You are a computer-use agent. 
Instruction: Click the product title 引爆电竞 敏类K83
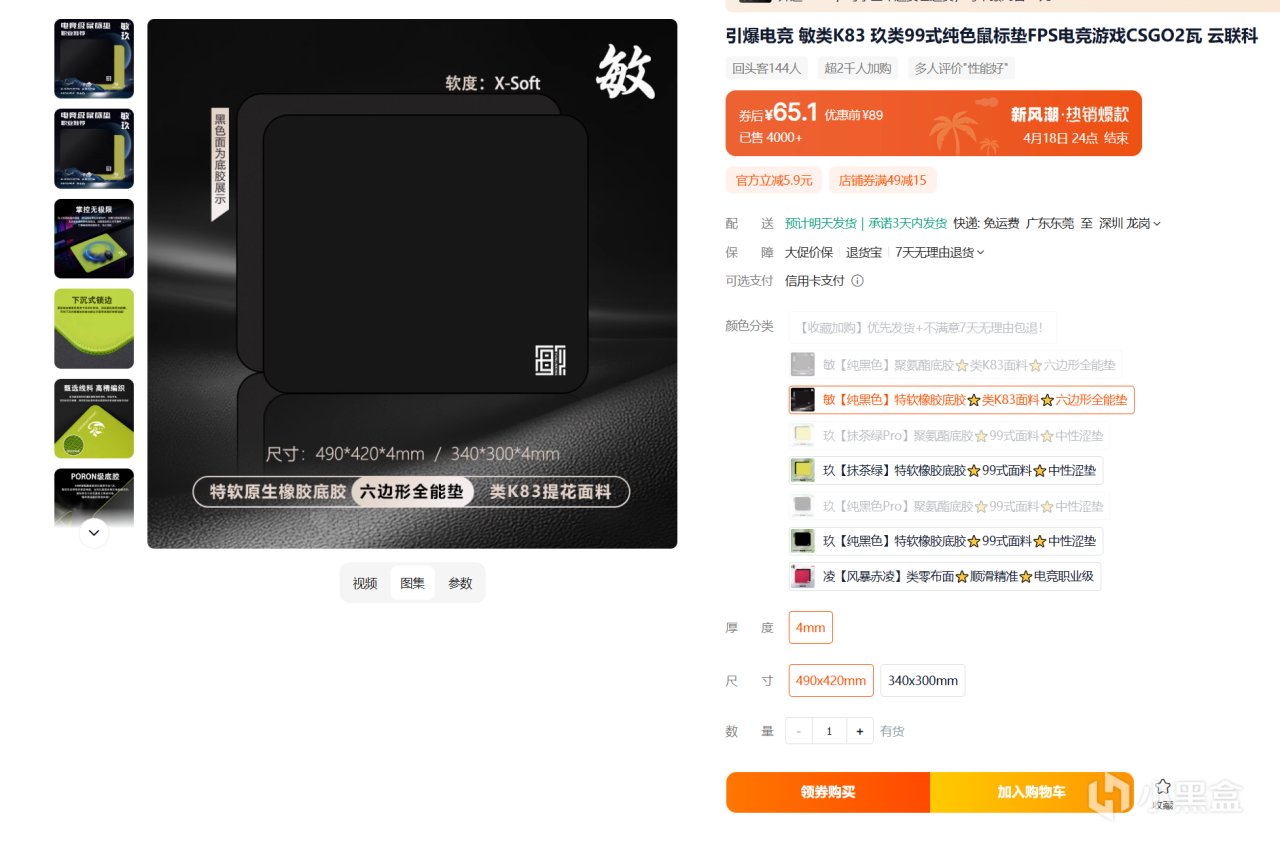(x=991, y=36)
